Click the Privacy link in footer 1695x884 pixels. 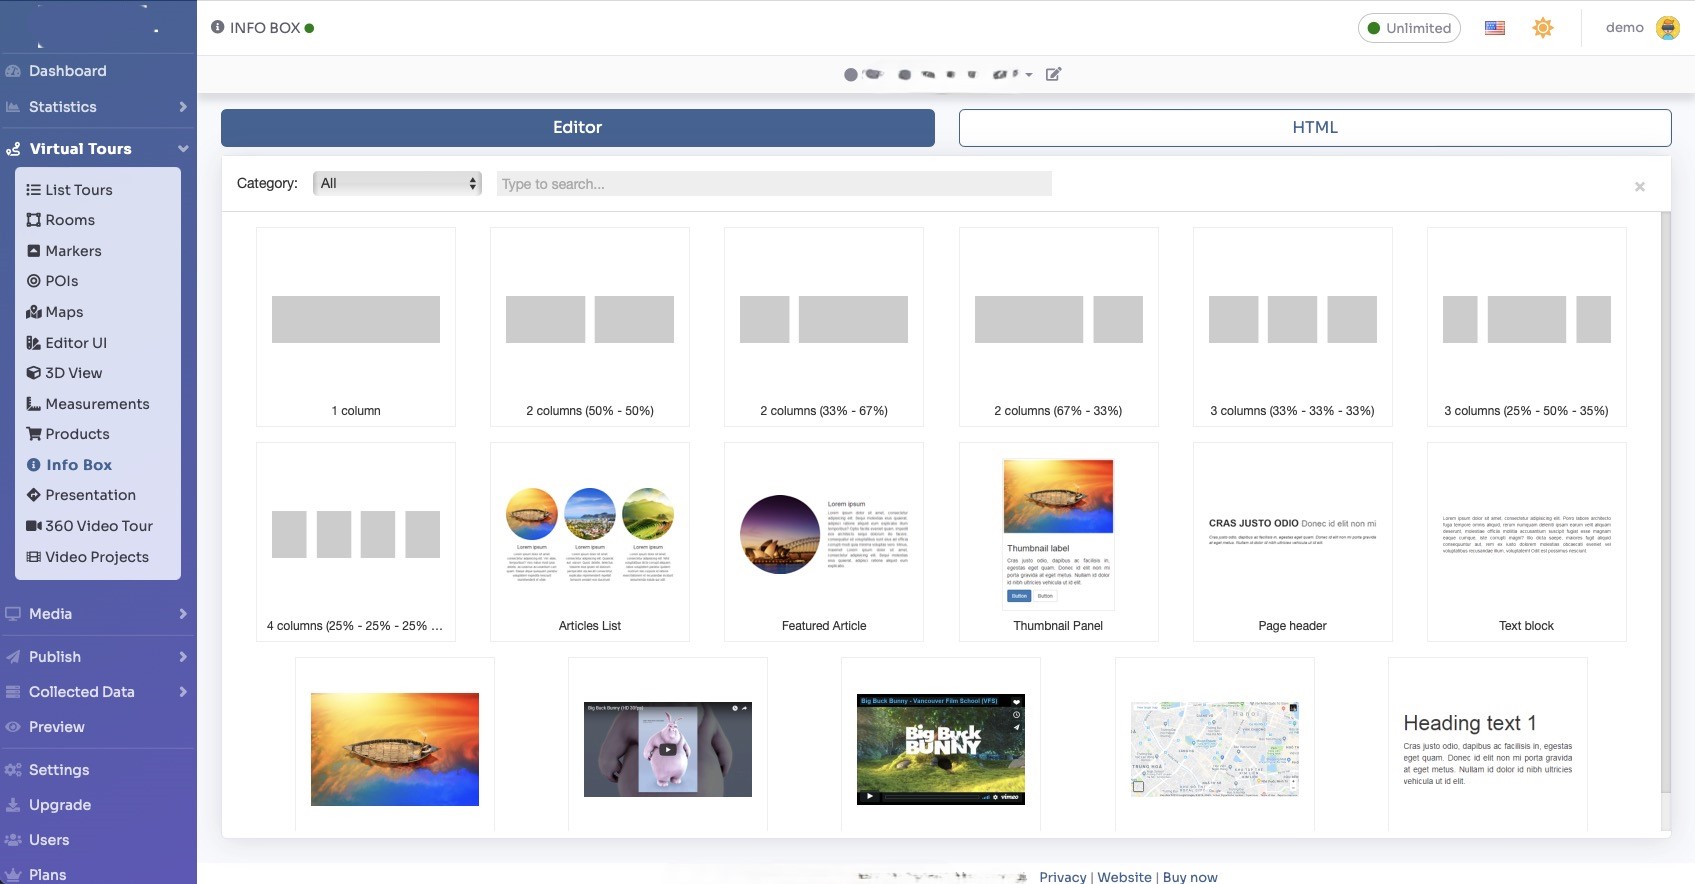[x=1062, y=877]
